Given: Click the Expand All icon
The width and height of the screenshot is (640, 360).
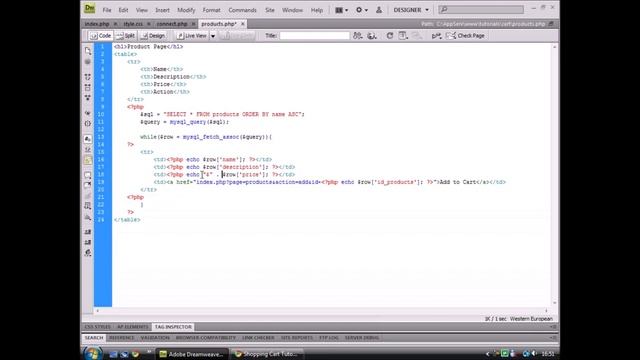Looking at the screenshot, I should pyautogui.click(x=88, y=98).
